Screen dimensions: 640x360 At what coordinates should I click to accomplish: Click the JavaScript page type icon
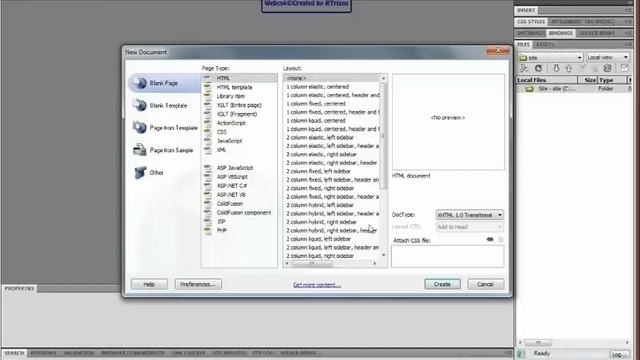[x=208, y=141]
